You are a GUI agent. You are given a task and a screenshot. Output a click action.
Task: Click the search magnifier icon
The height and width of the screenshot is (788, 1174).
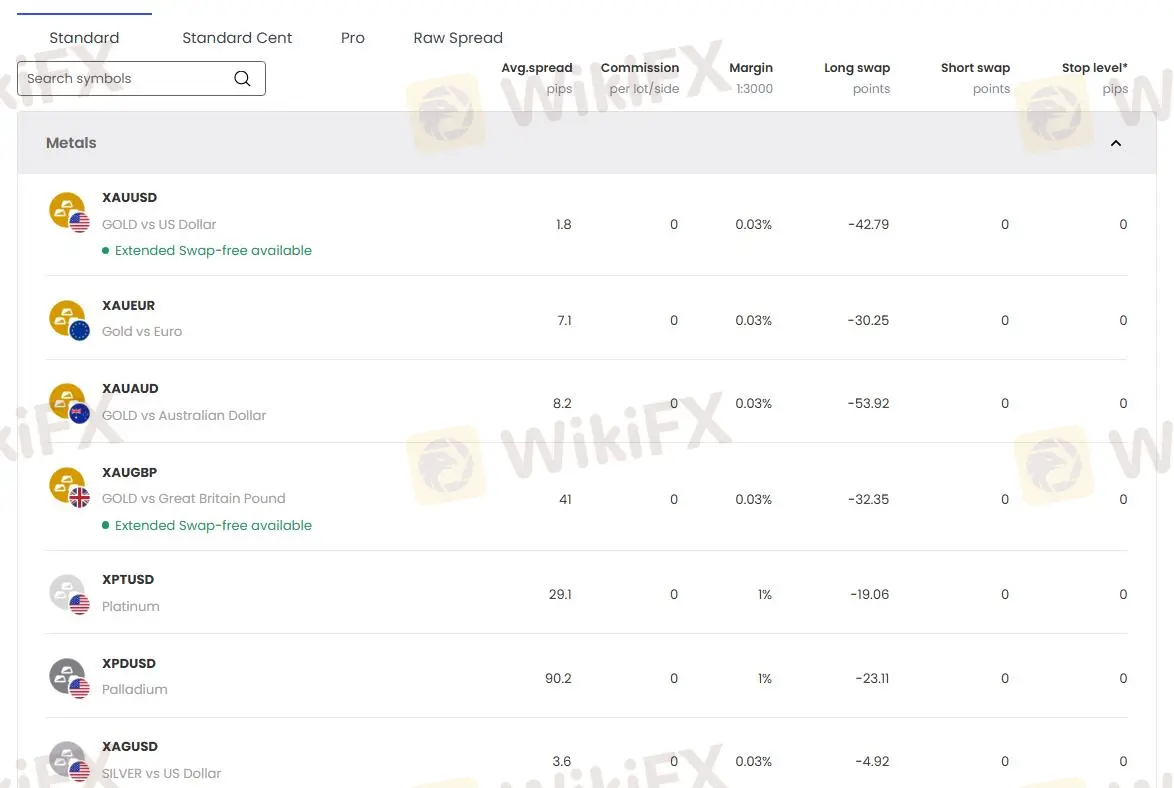tap(242, 78)
